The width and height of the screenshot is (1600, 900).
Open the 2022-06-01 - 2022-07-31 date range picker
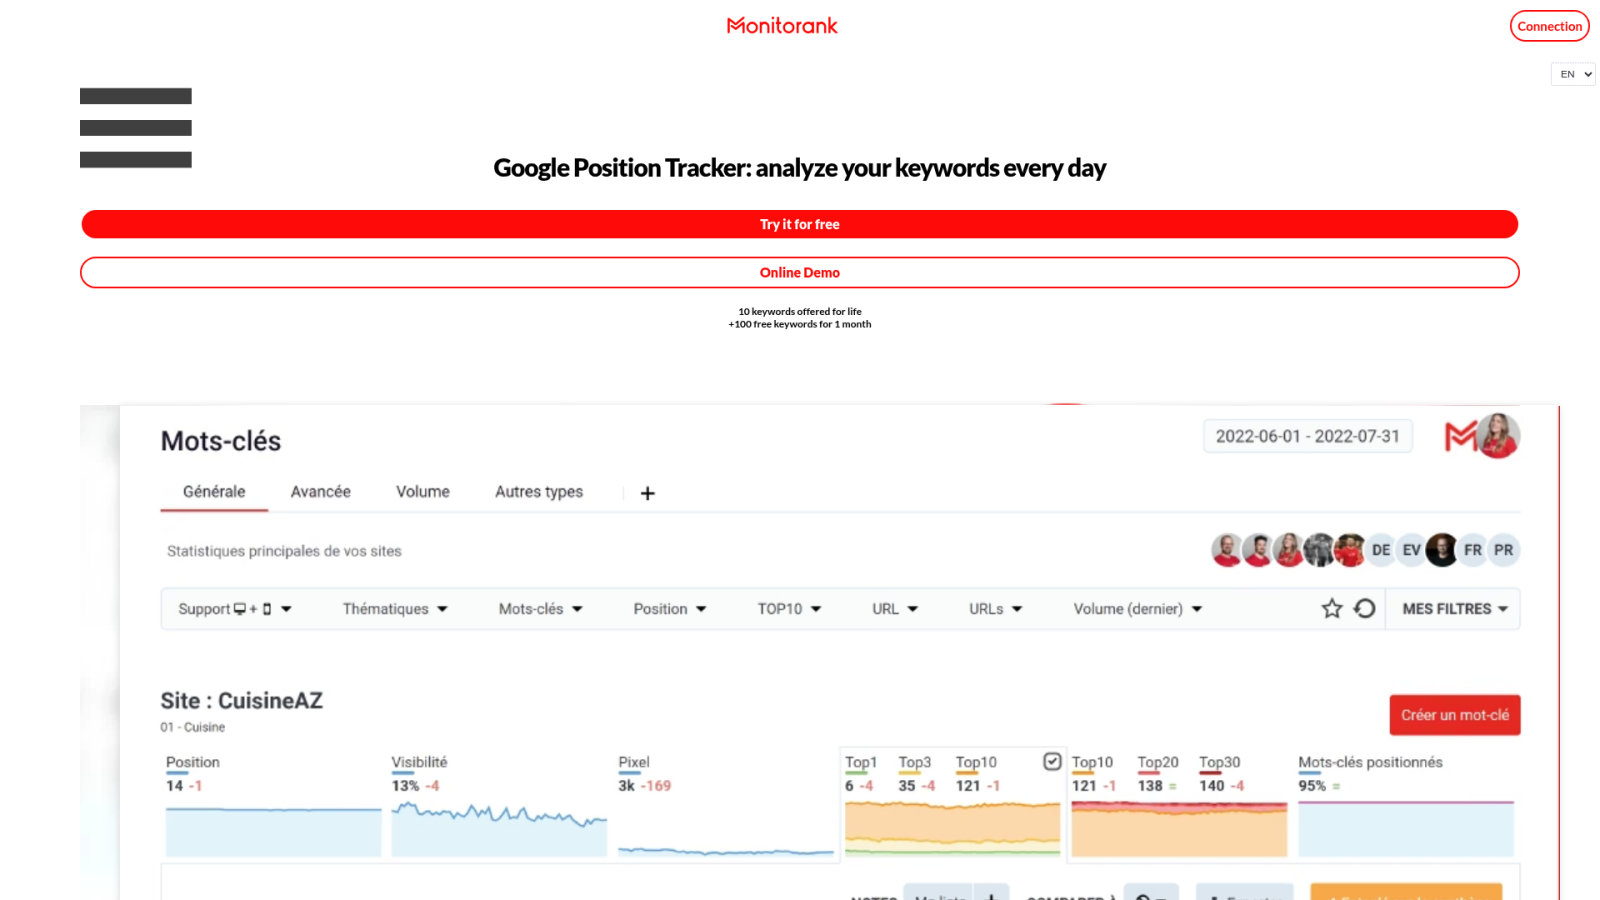[1308, 436]
